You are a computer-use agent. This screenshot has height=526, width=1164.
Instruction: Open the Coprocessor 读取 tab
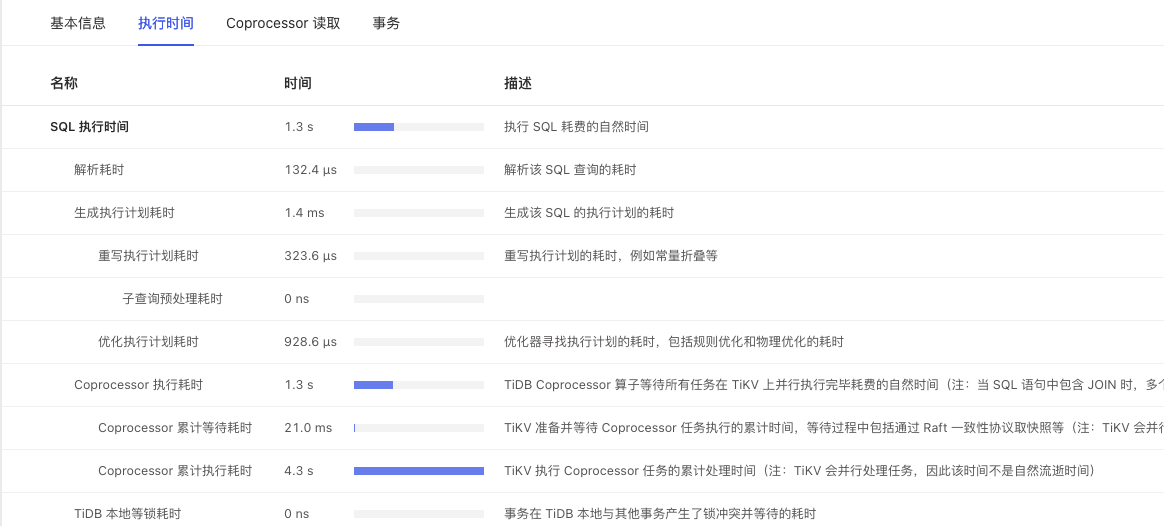[283, 23]
